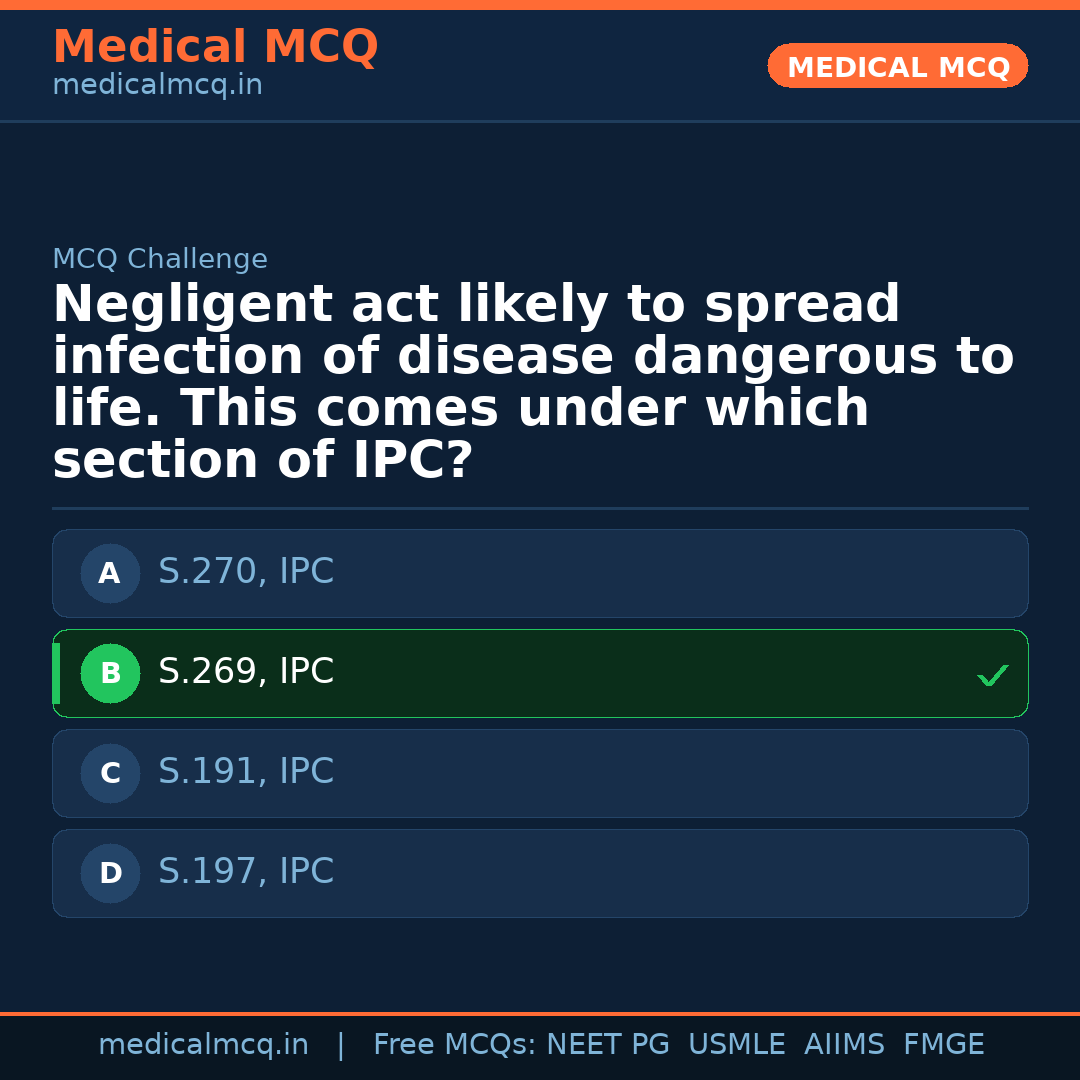Click the green checkmark on option B
The height and width of the screenshot is (1080, 1080).
pyautogui.click(x=992, y=676)
